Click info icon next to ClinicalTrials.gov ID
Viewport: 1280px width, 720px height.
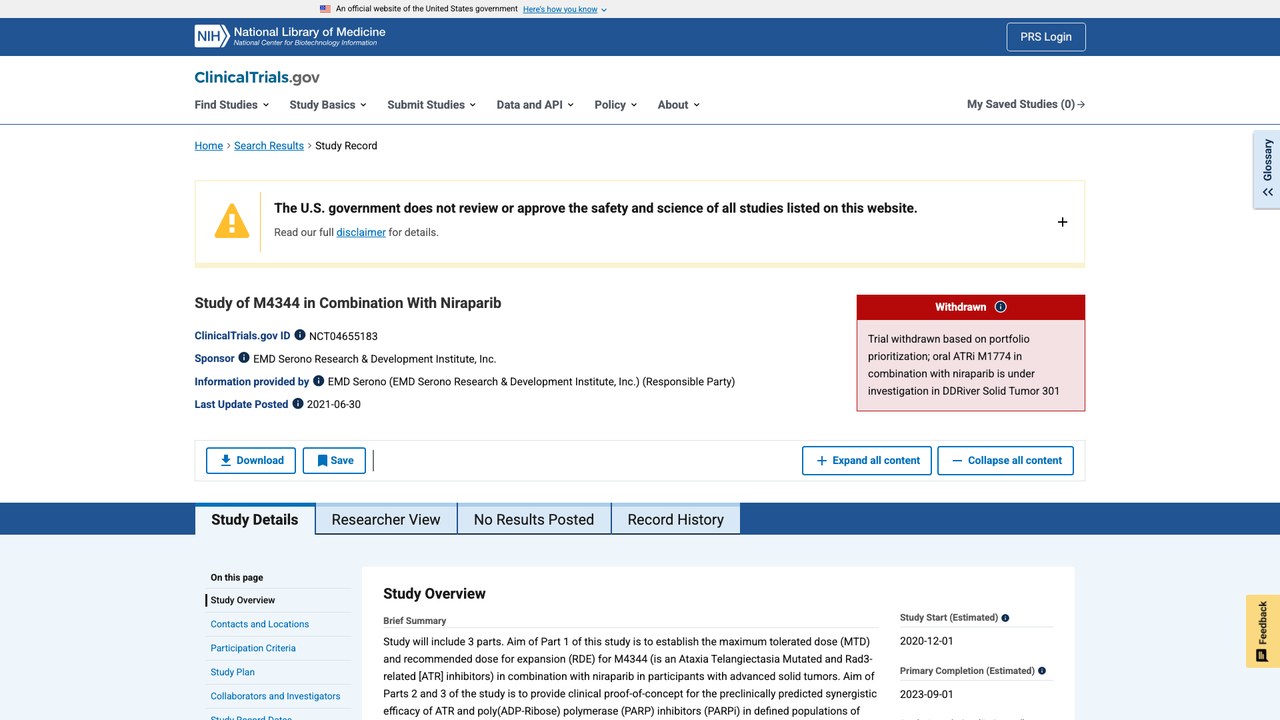point(300,335)
